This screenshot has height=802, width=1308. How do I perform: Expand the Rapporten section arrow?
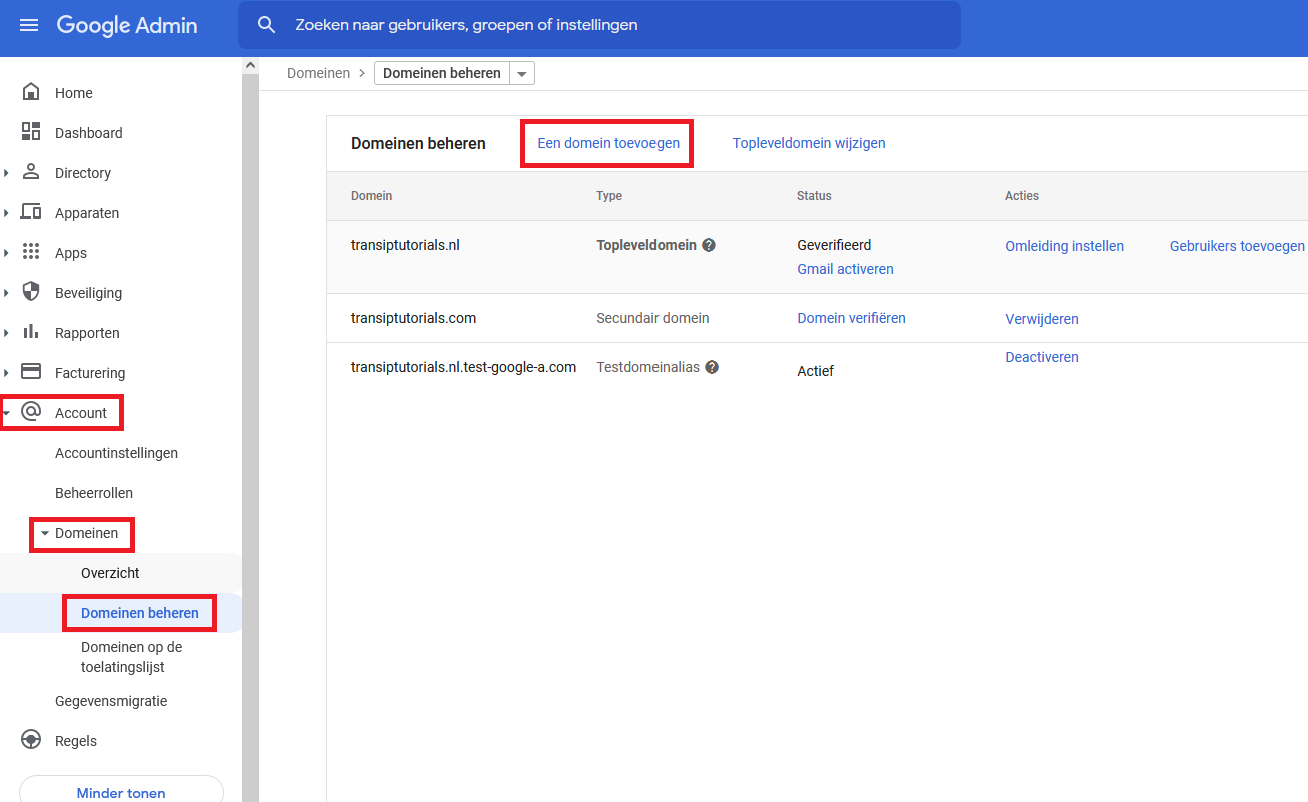[6, 333]
